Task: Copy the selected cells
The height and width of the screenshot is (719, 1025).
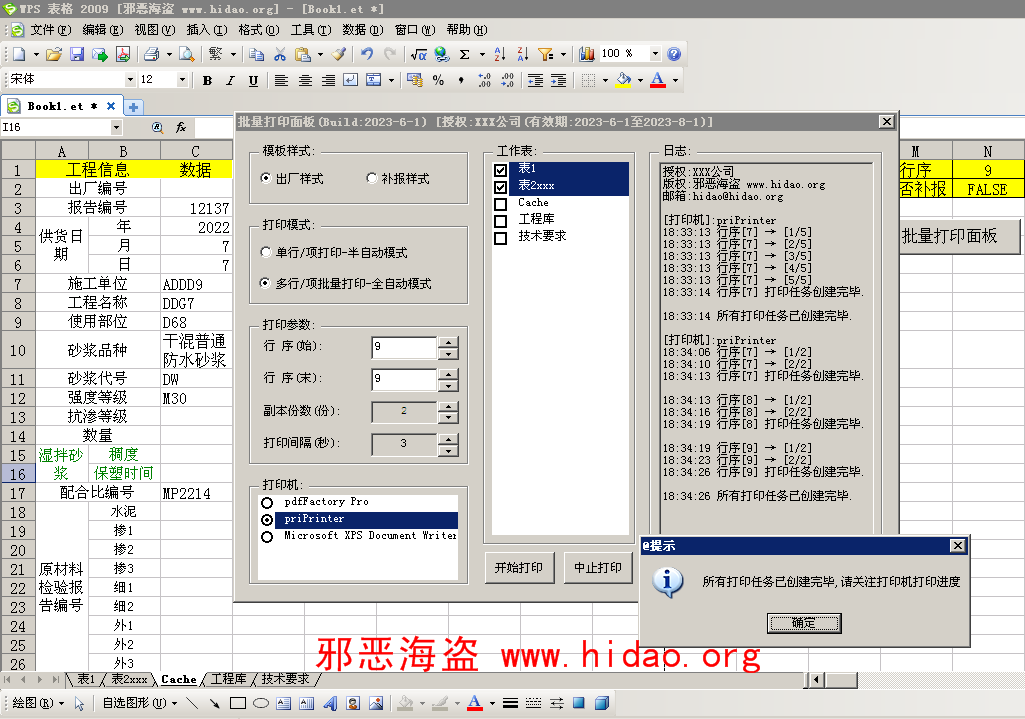Action: (257, 54)
